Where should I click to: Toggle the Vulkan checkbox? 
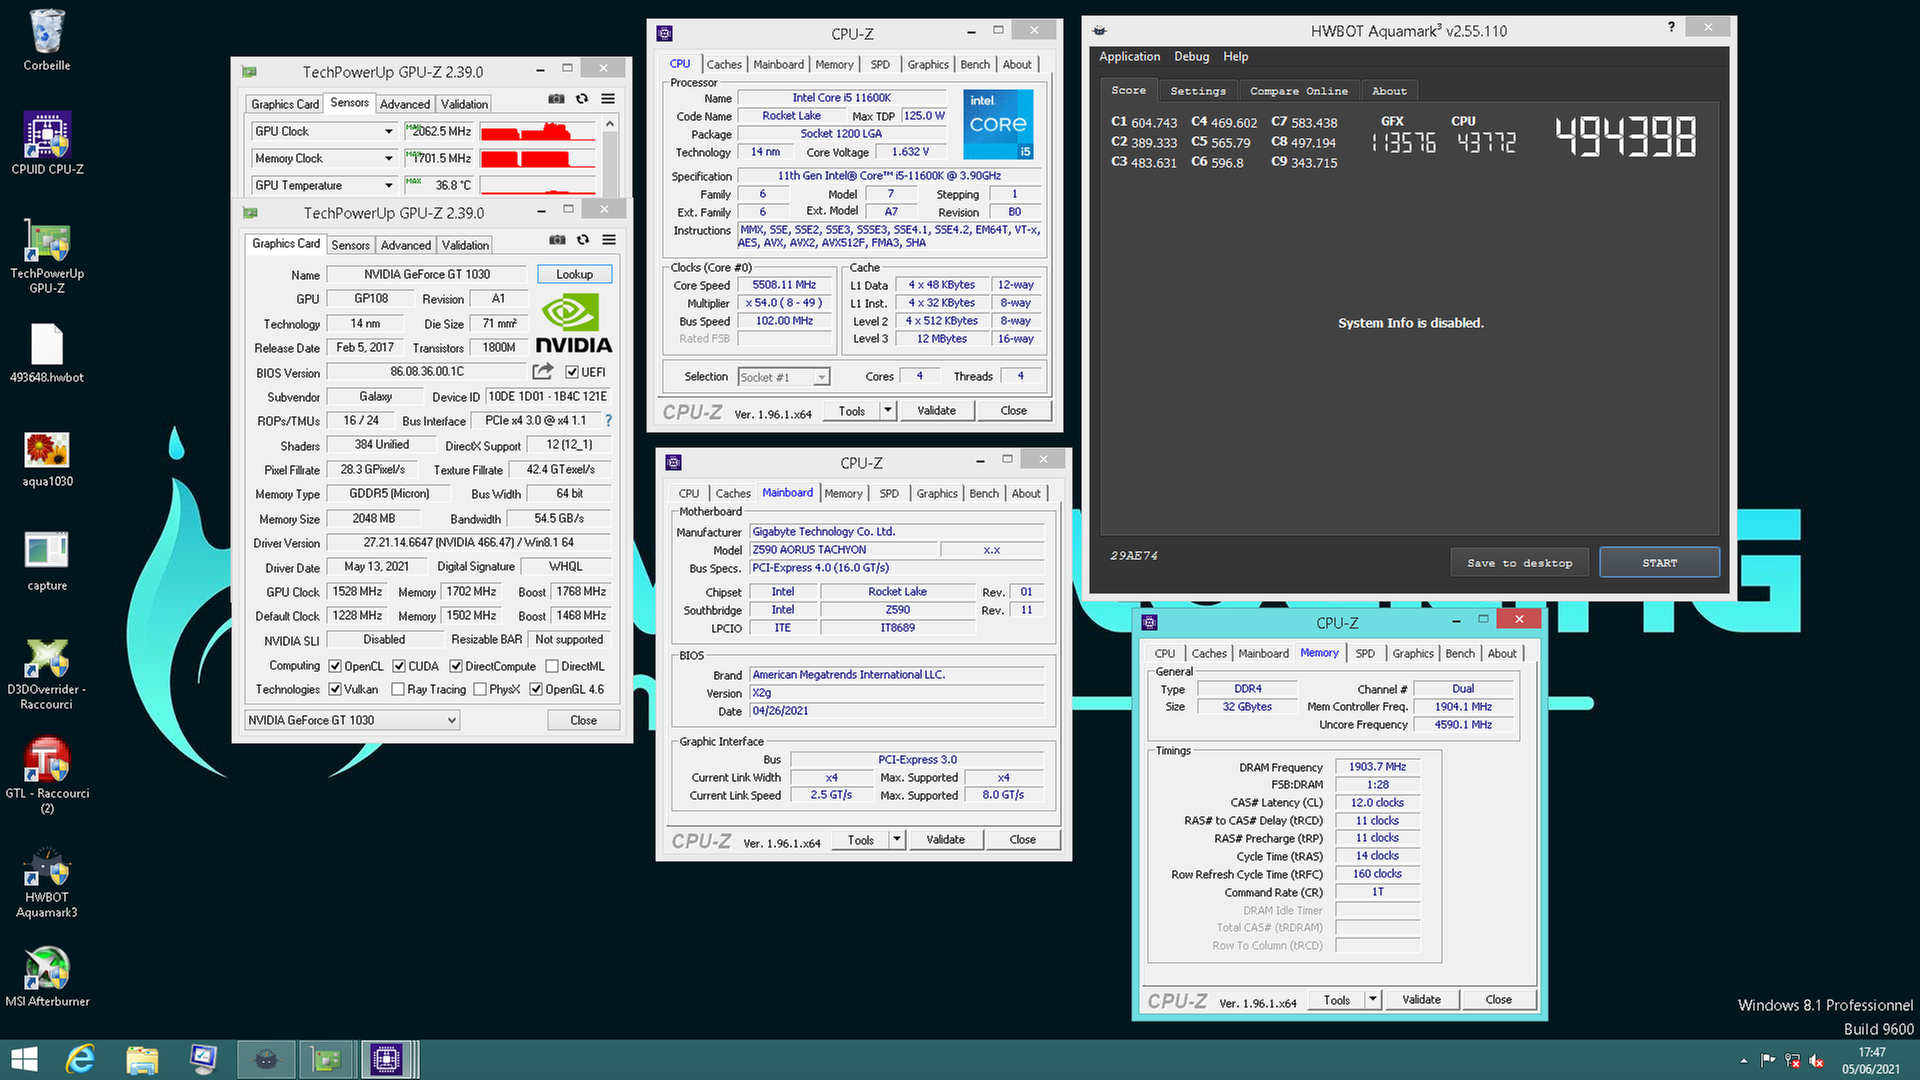(x=335, y=689)
